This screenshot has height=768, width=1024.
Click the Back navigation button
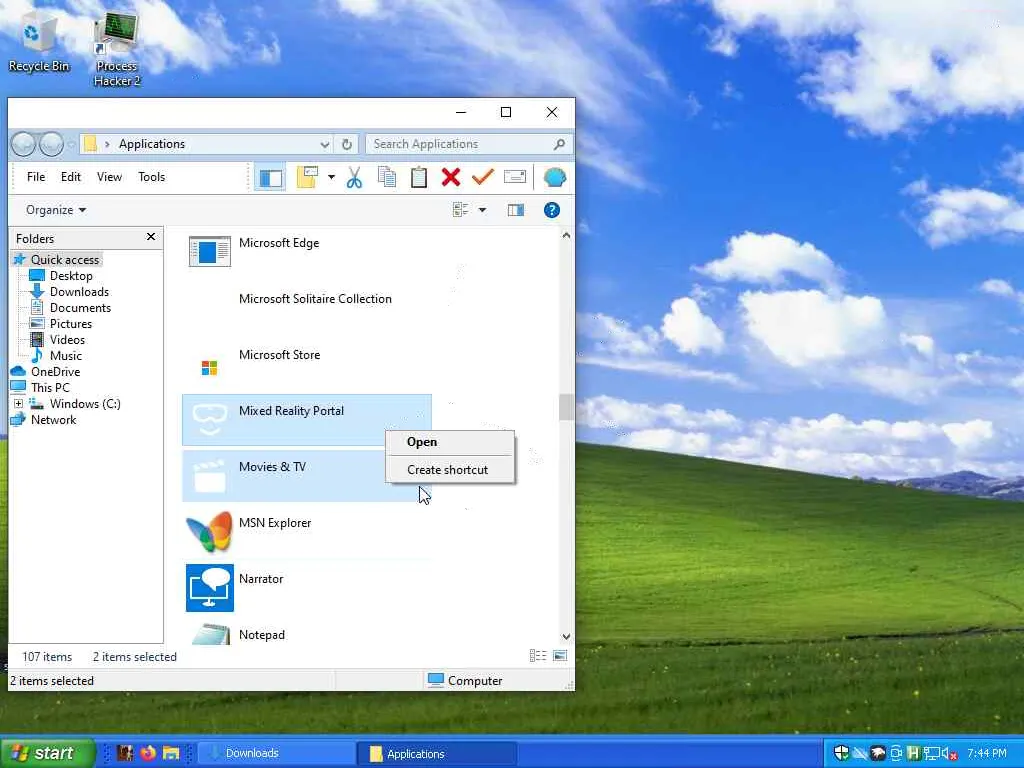click(x=24, y=144)
